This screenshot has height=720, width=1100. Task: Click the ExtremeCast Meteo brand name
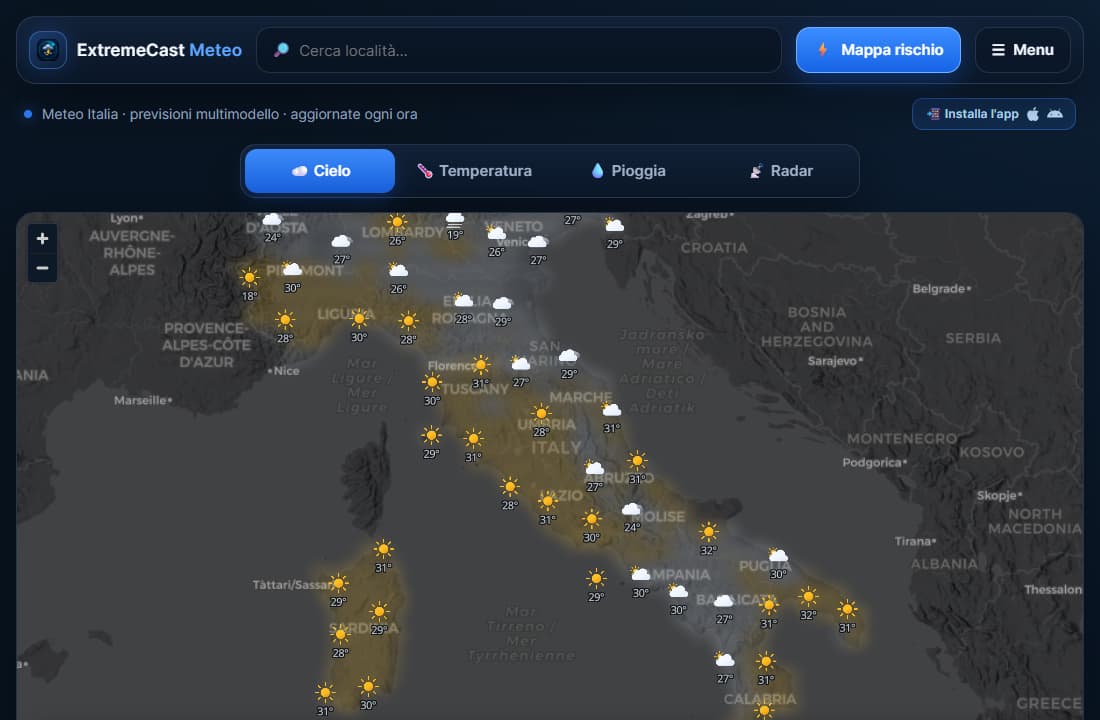(159, 50)
